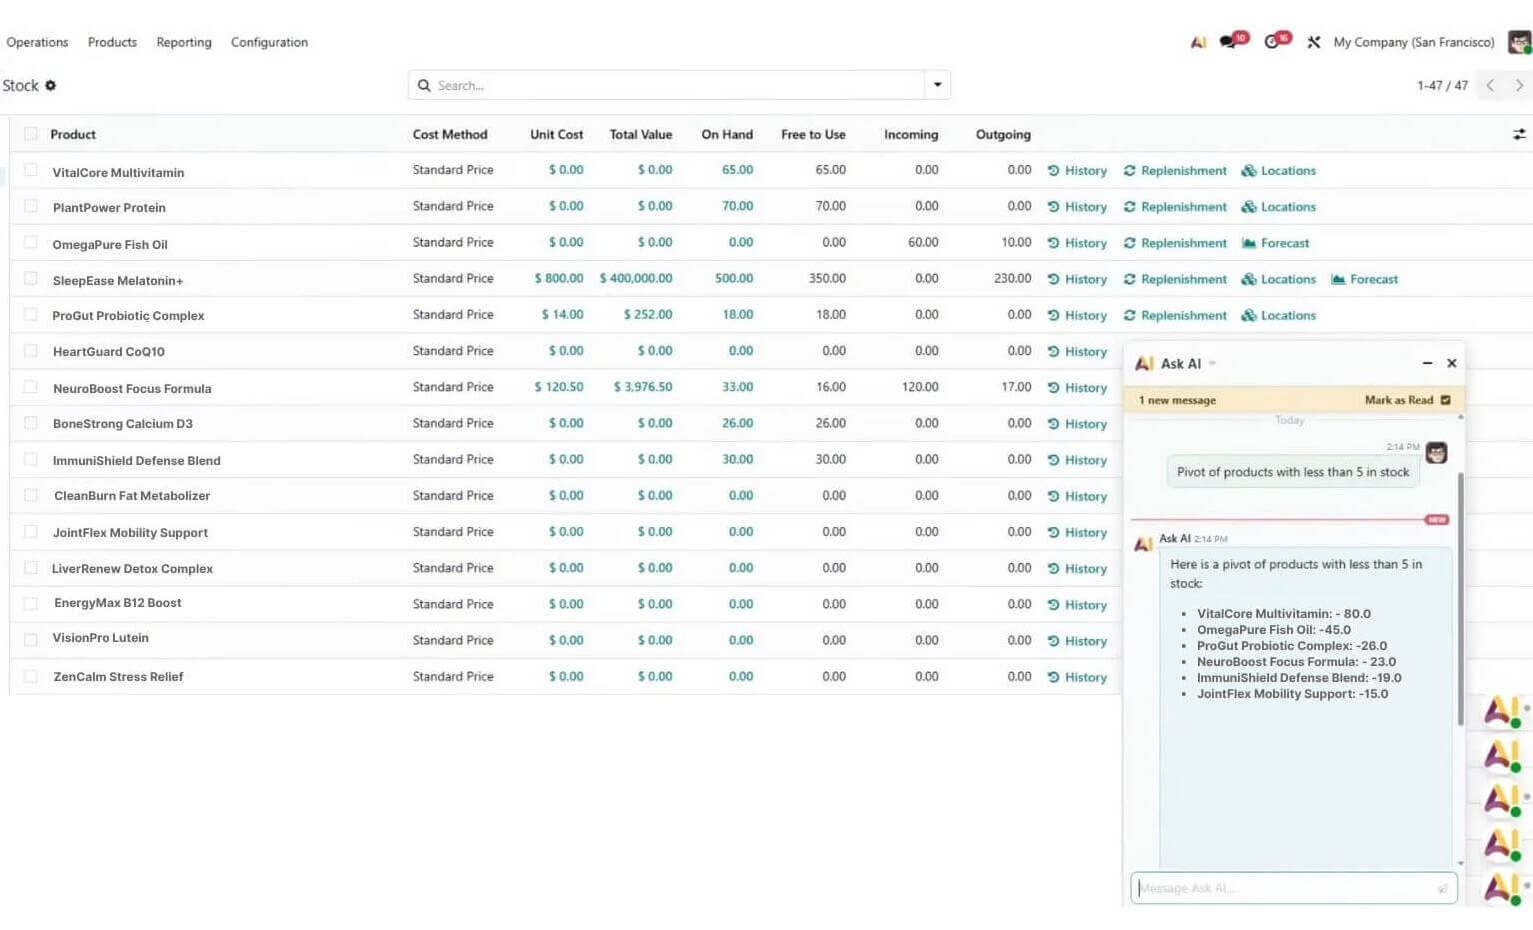Expand the Ask AI title dropdown caret

1212,364
